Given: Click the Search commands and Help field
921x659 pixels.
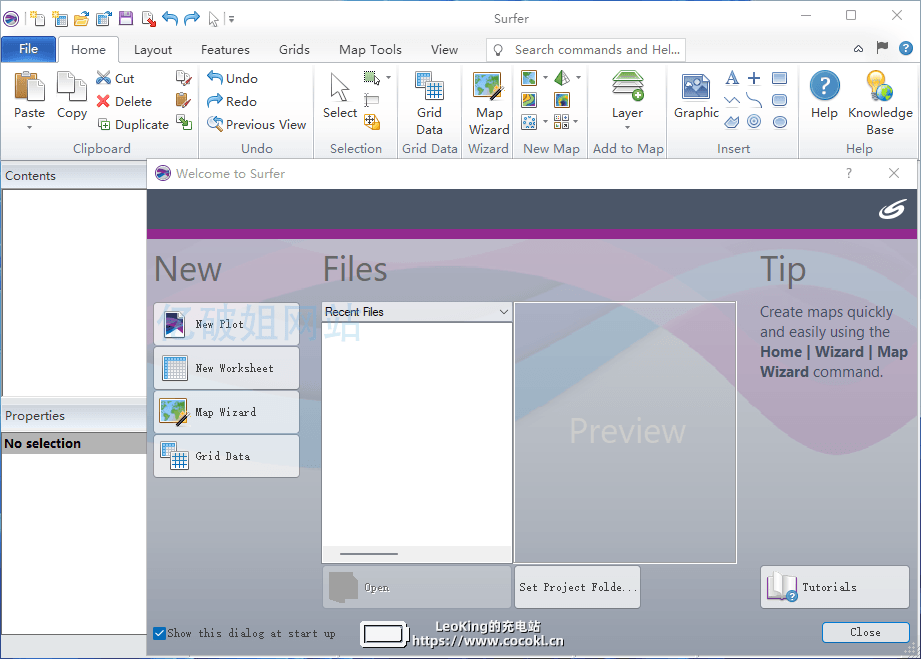Looking at the screenshot, I should click(586, 50).
